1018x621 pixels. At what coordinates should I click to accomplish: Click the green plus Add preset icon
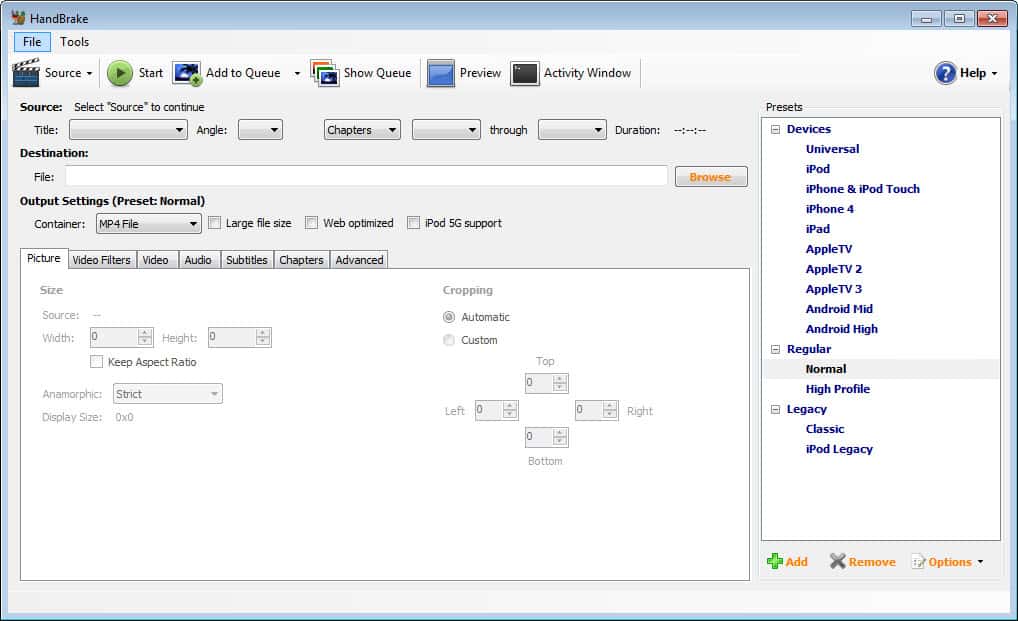point(775,561)
